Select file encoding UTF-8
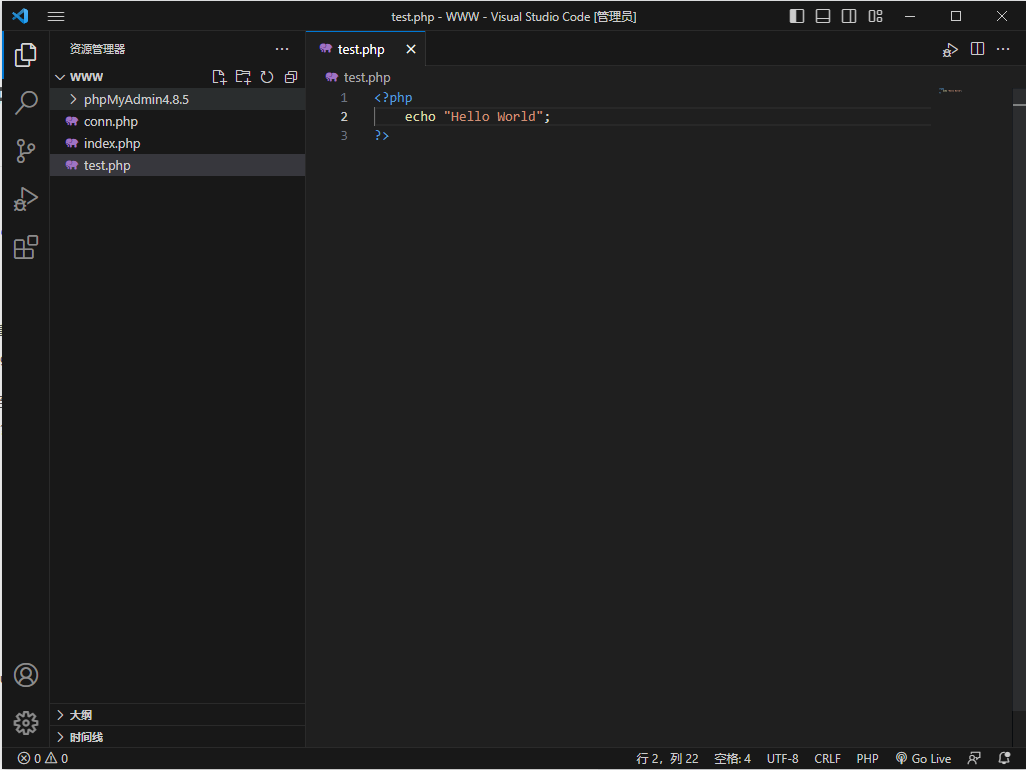Image resolution: width=1026 pixels, height=770 pixels. 783,758
